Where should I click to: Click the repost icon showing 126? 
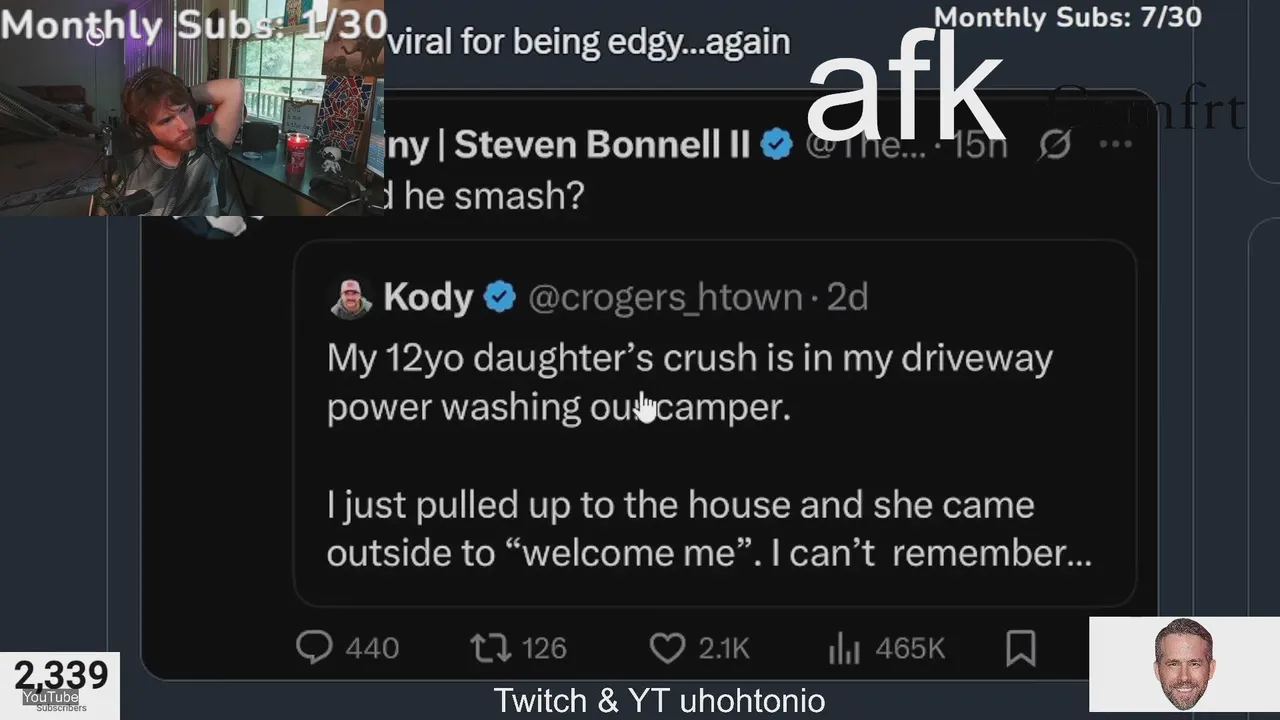click(x=490, y=648)
